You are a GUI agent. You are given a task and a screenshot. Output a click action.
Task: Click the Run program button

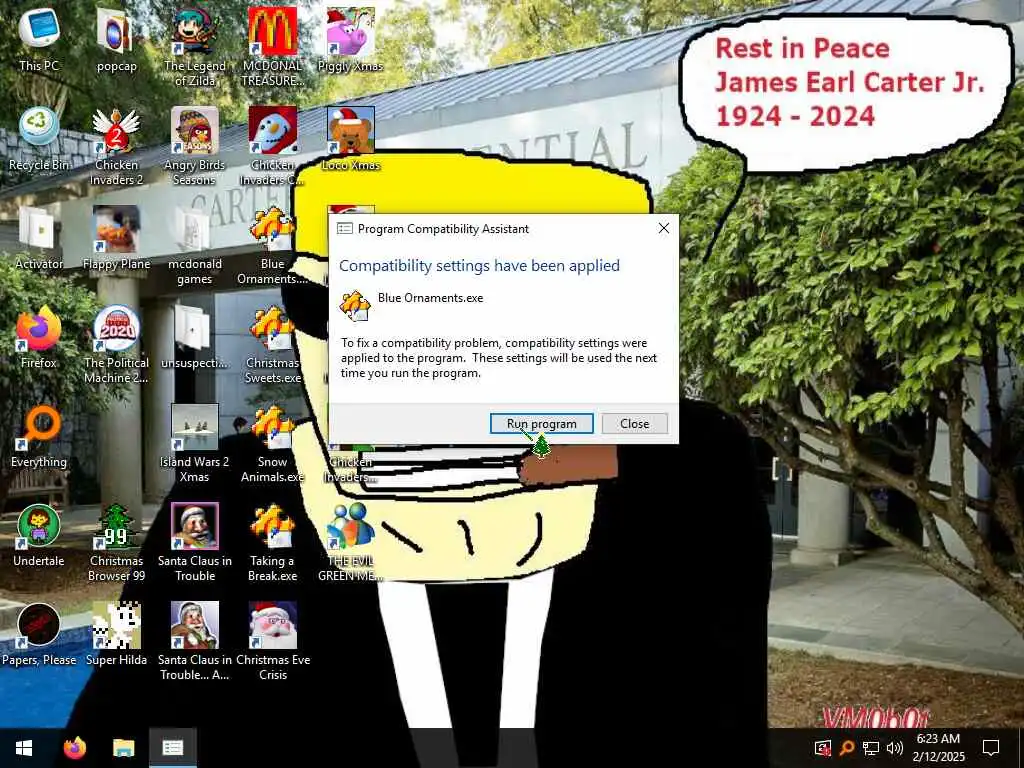tap(541, 423)
